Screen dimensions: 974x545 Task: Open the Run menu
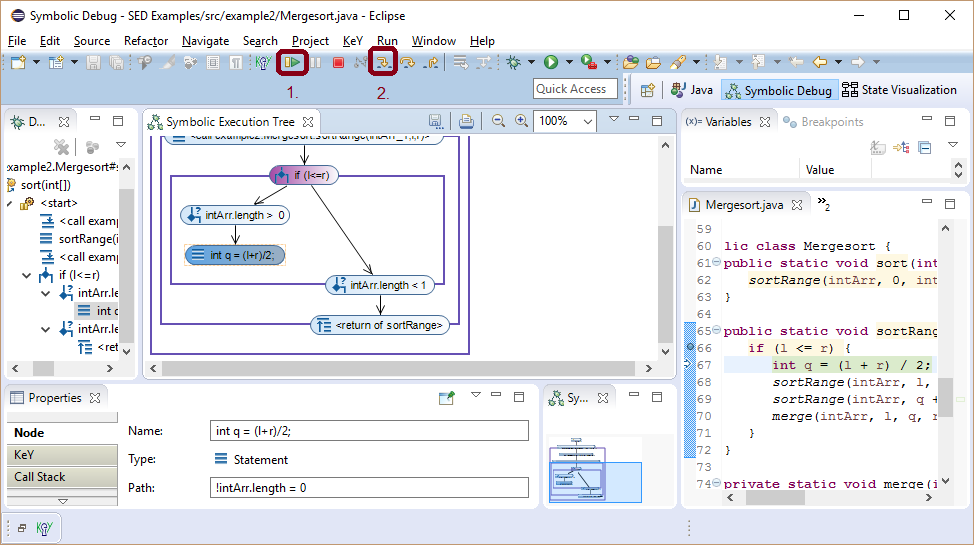387,41
